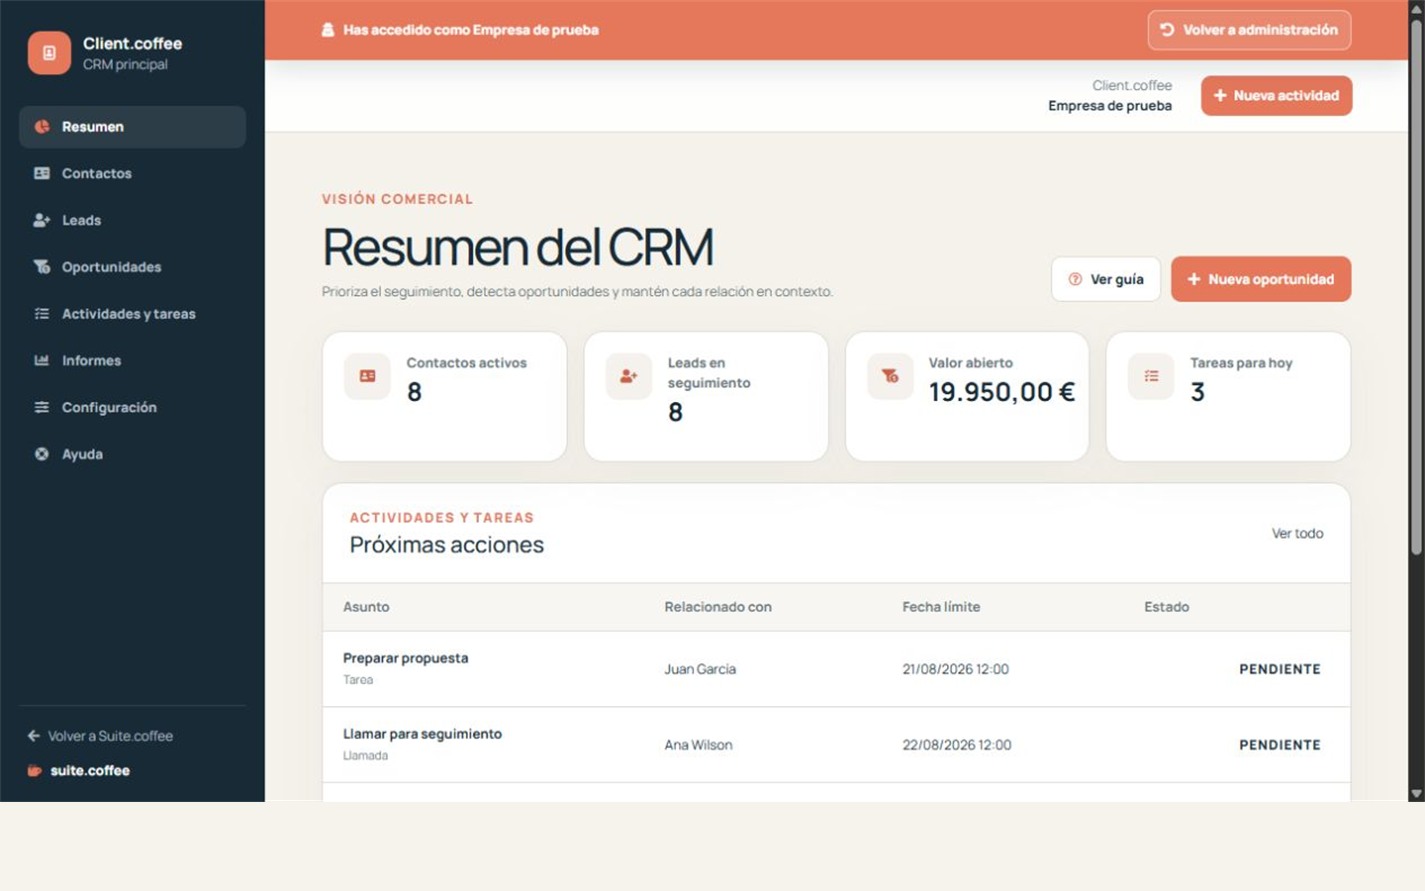This screenshot has width=1425, height=891.
Task: Click the date 21/08/2026 12:00
Action: pos(955,669)
